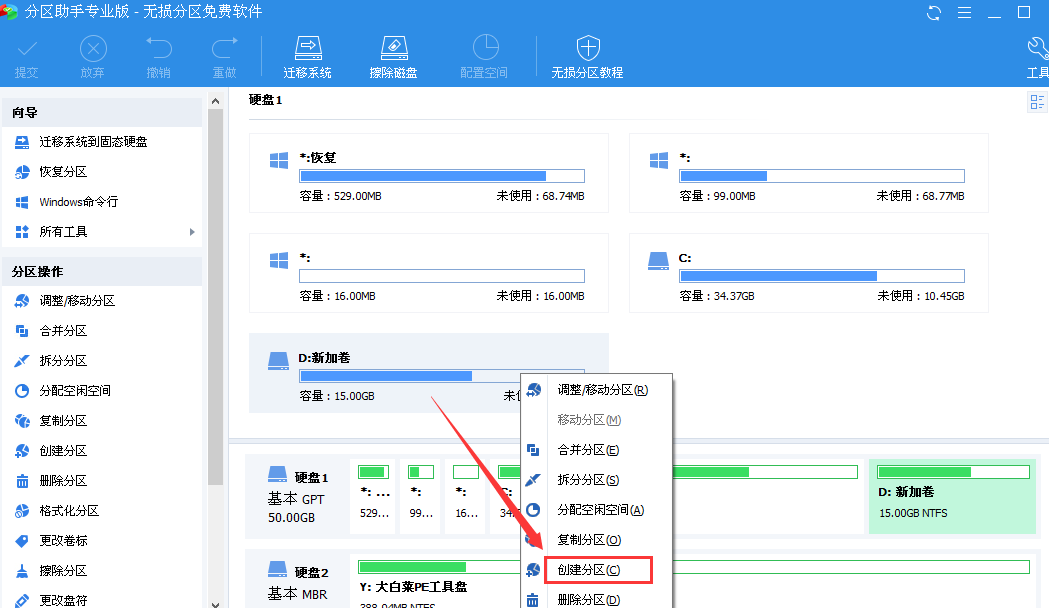
Task: Select context menu item 创建分区(C)
Action: coord(596,570)
